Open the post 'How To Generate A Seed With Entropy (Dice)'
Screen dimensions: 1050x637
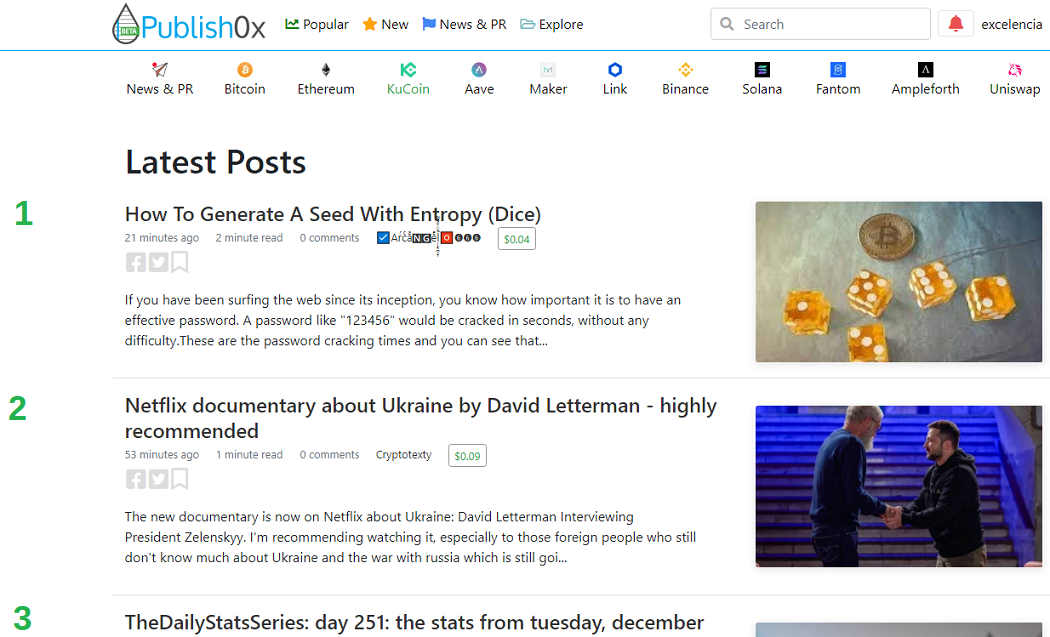(x=333, y=214)
